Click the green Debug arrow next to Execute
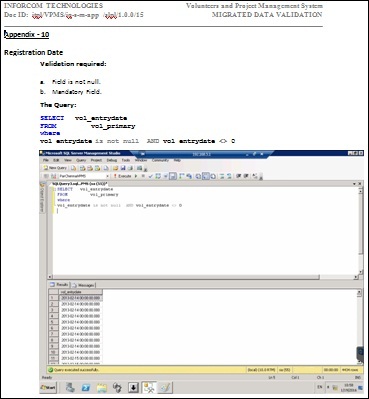 coord(136,176)
